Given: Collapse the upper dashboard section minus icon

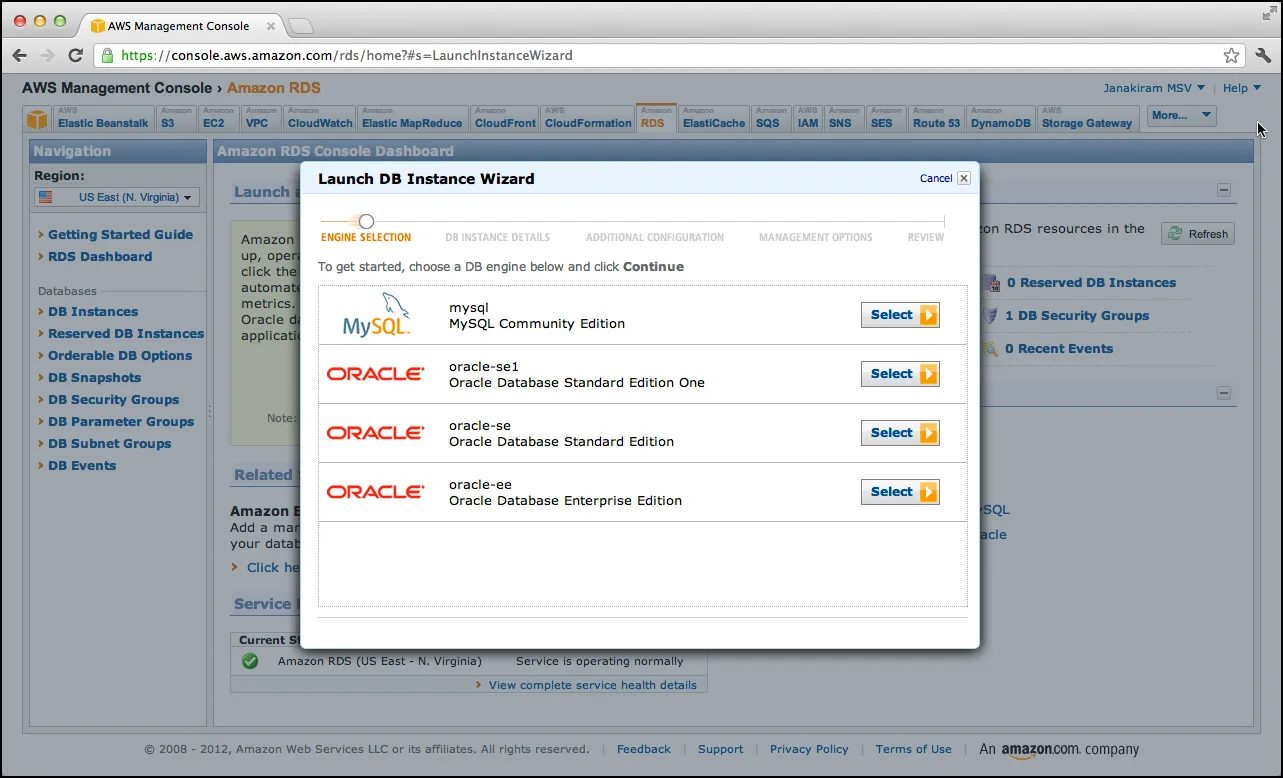Looking at the screenshot, I should [1224, 190].
